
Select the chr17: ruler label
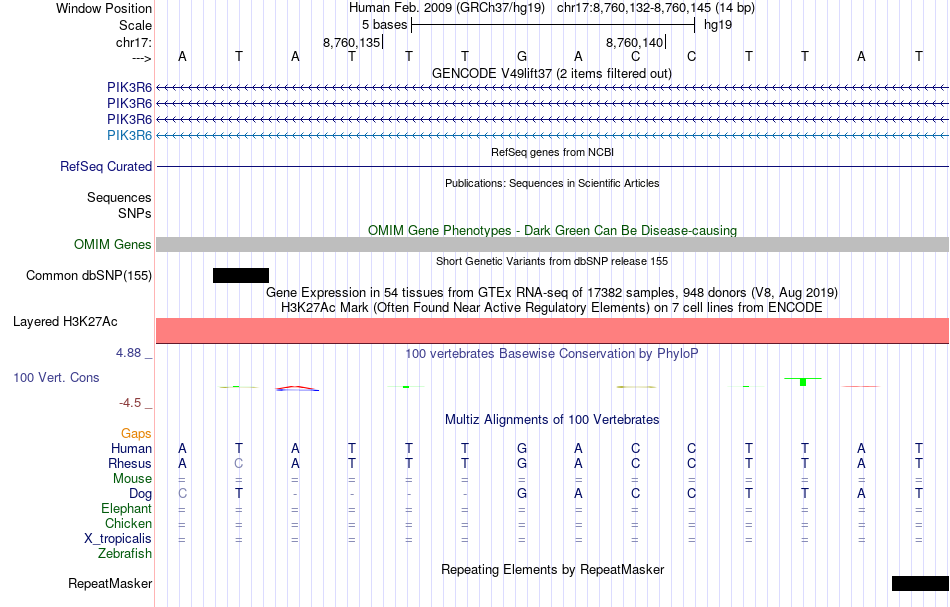tap(133, 42)
